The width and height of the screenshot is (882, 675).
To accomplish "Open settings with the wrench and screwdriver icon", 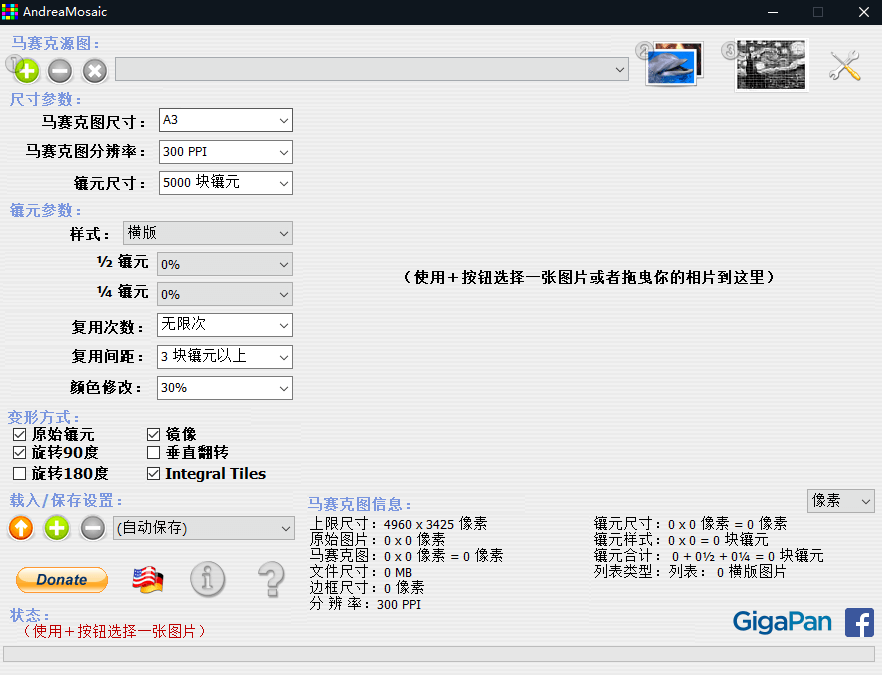I will pyautogui.click(x=845, y=65).
